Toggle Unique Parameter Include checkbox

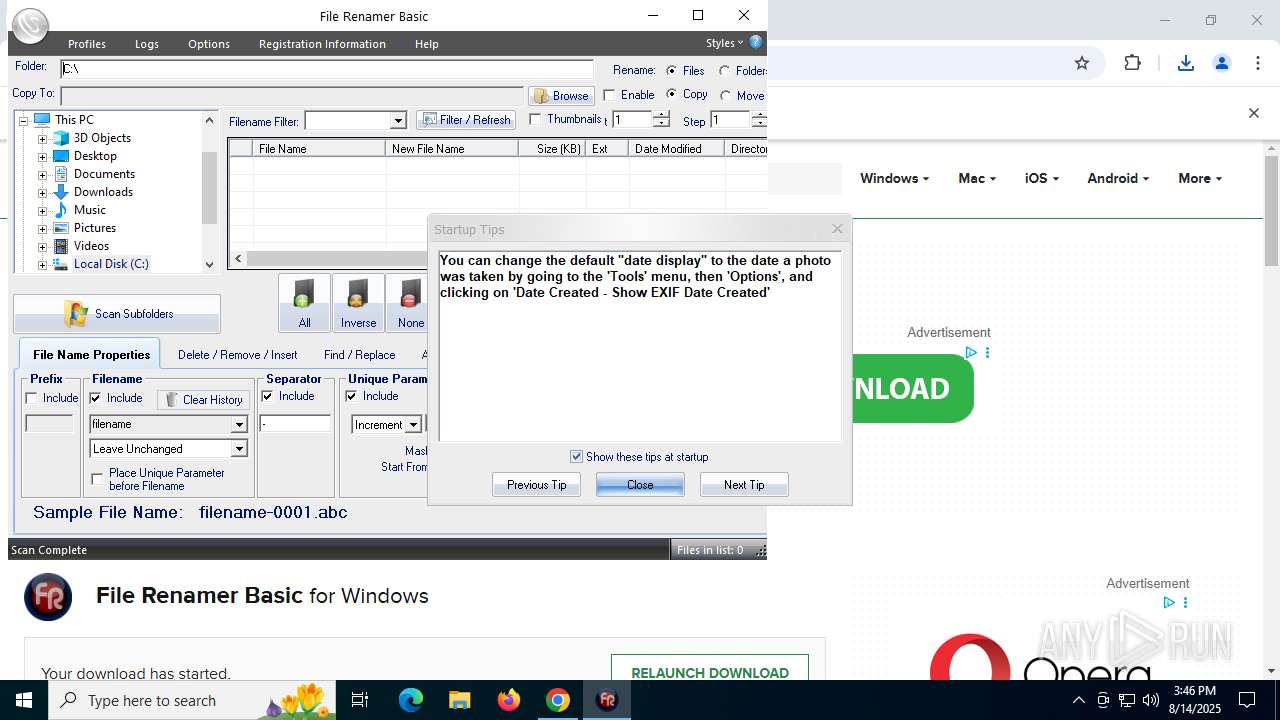(351, 396)
